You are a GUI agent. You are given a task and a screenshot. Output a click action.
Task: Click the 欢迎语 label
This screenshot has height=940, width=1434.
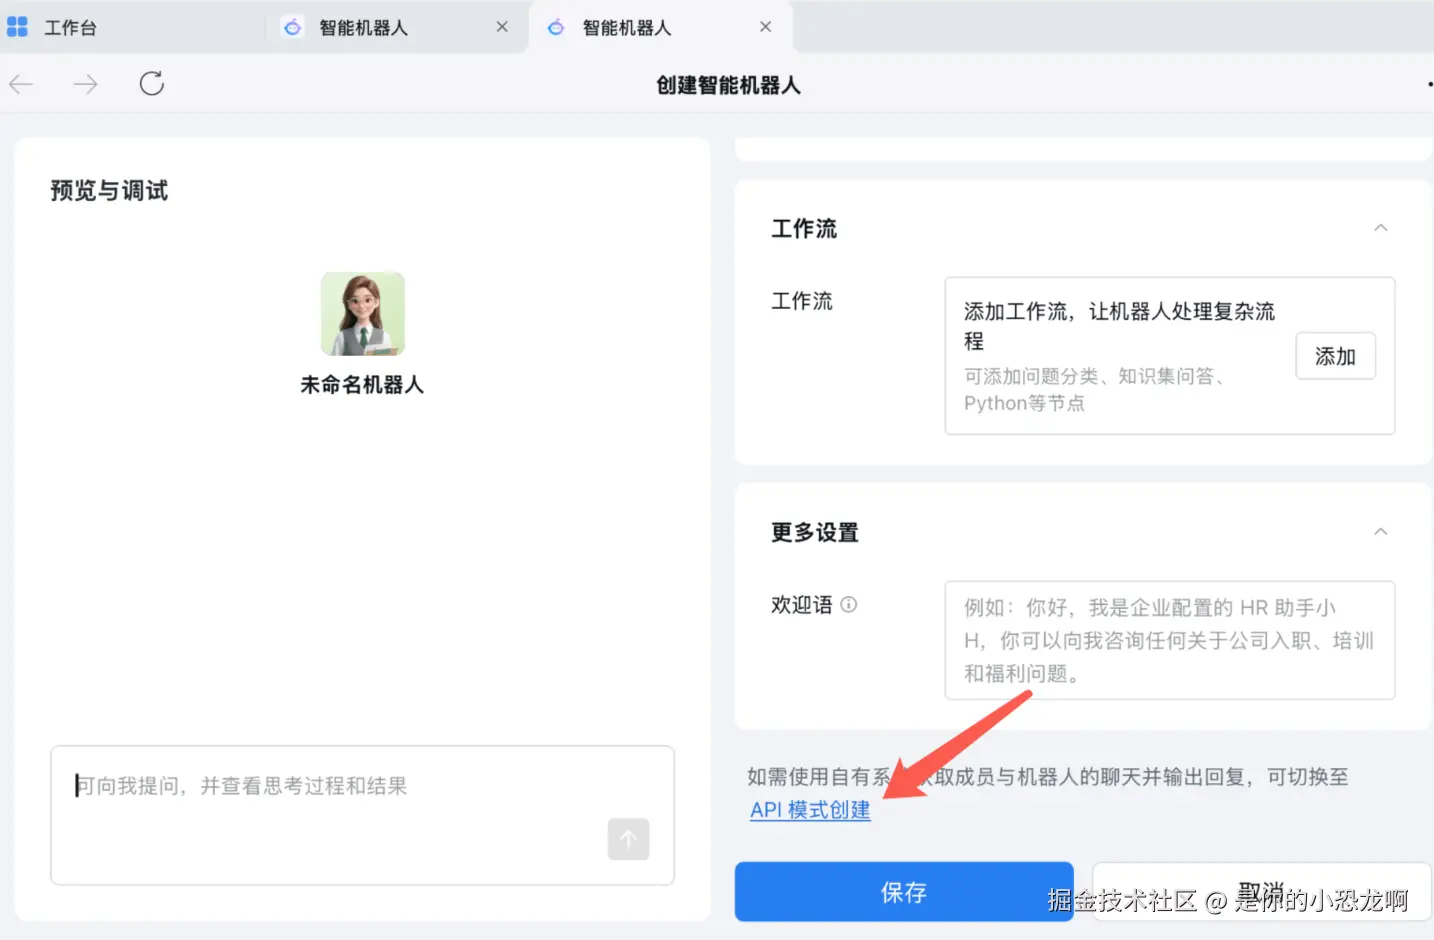(801, 605)
